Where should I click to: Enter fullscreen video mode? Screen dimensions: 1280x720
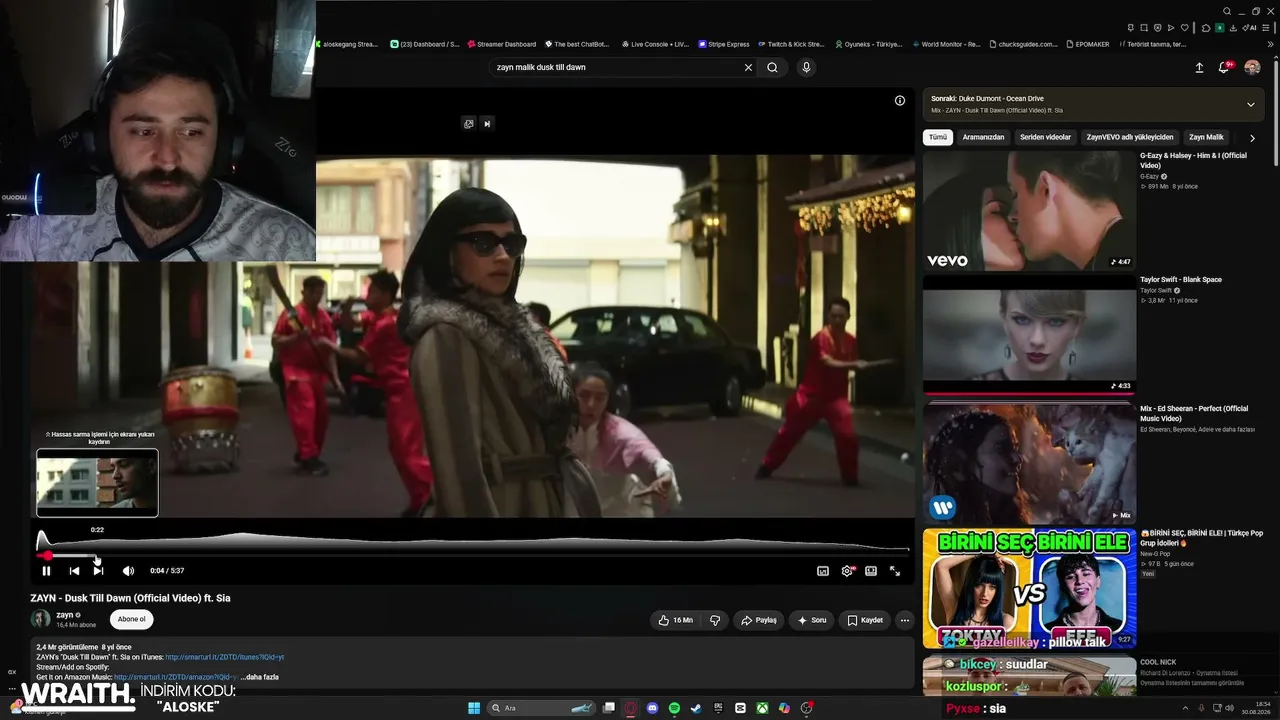[895, 571]
